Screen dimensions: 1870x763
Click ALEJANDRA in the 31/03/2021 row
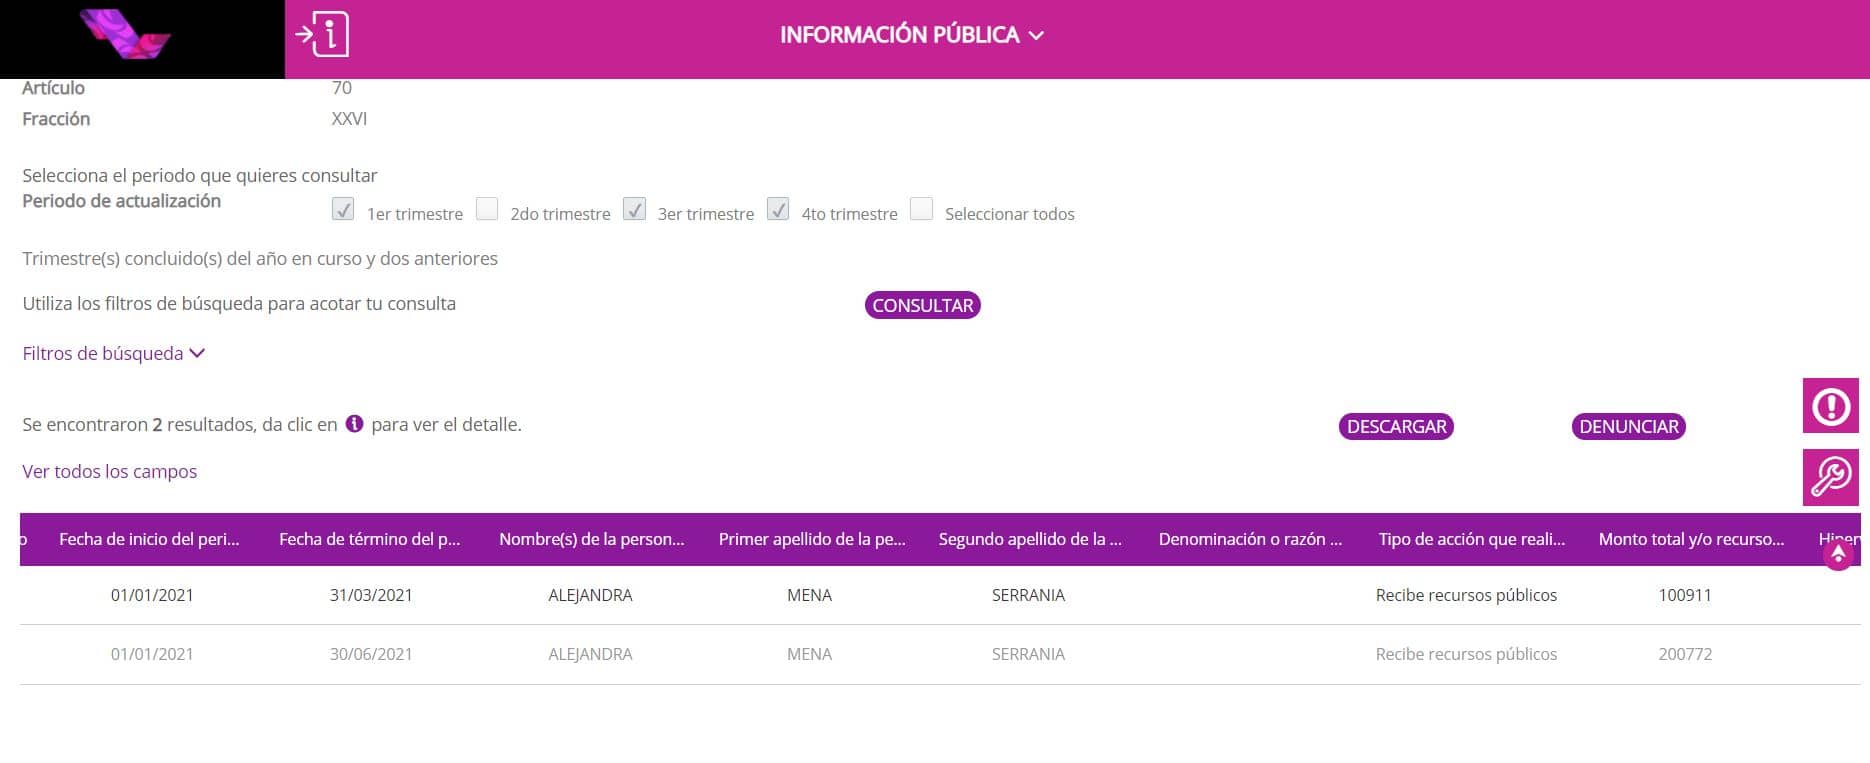click(x=590, y=595)
